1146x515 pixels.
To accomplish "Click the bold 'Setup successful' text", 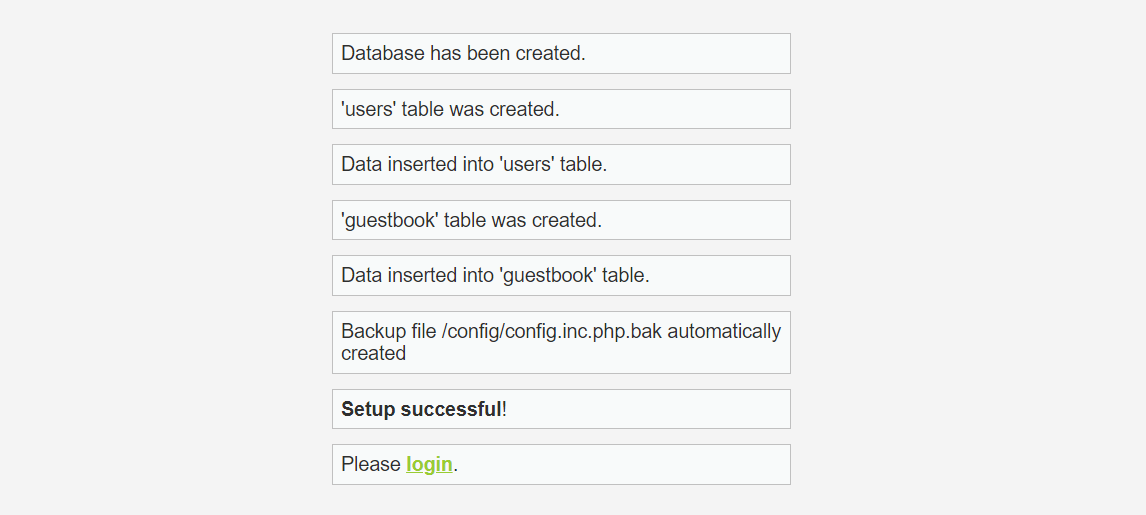I will click(421, 409).
